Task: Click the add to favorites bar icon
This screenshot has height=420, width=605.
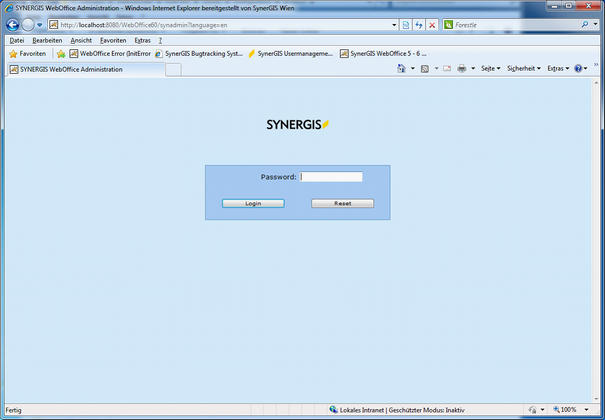Action: pyautogui.click(x=61, y=54)
